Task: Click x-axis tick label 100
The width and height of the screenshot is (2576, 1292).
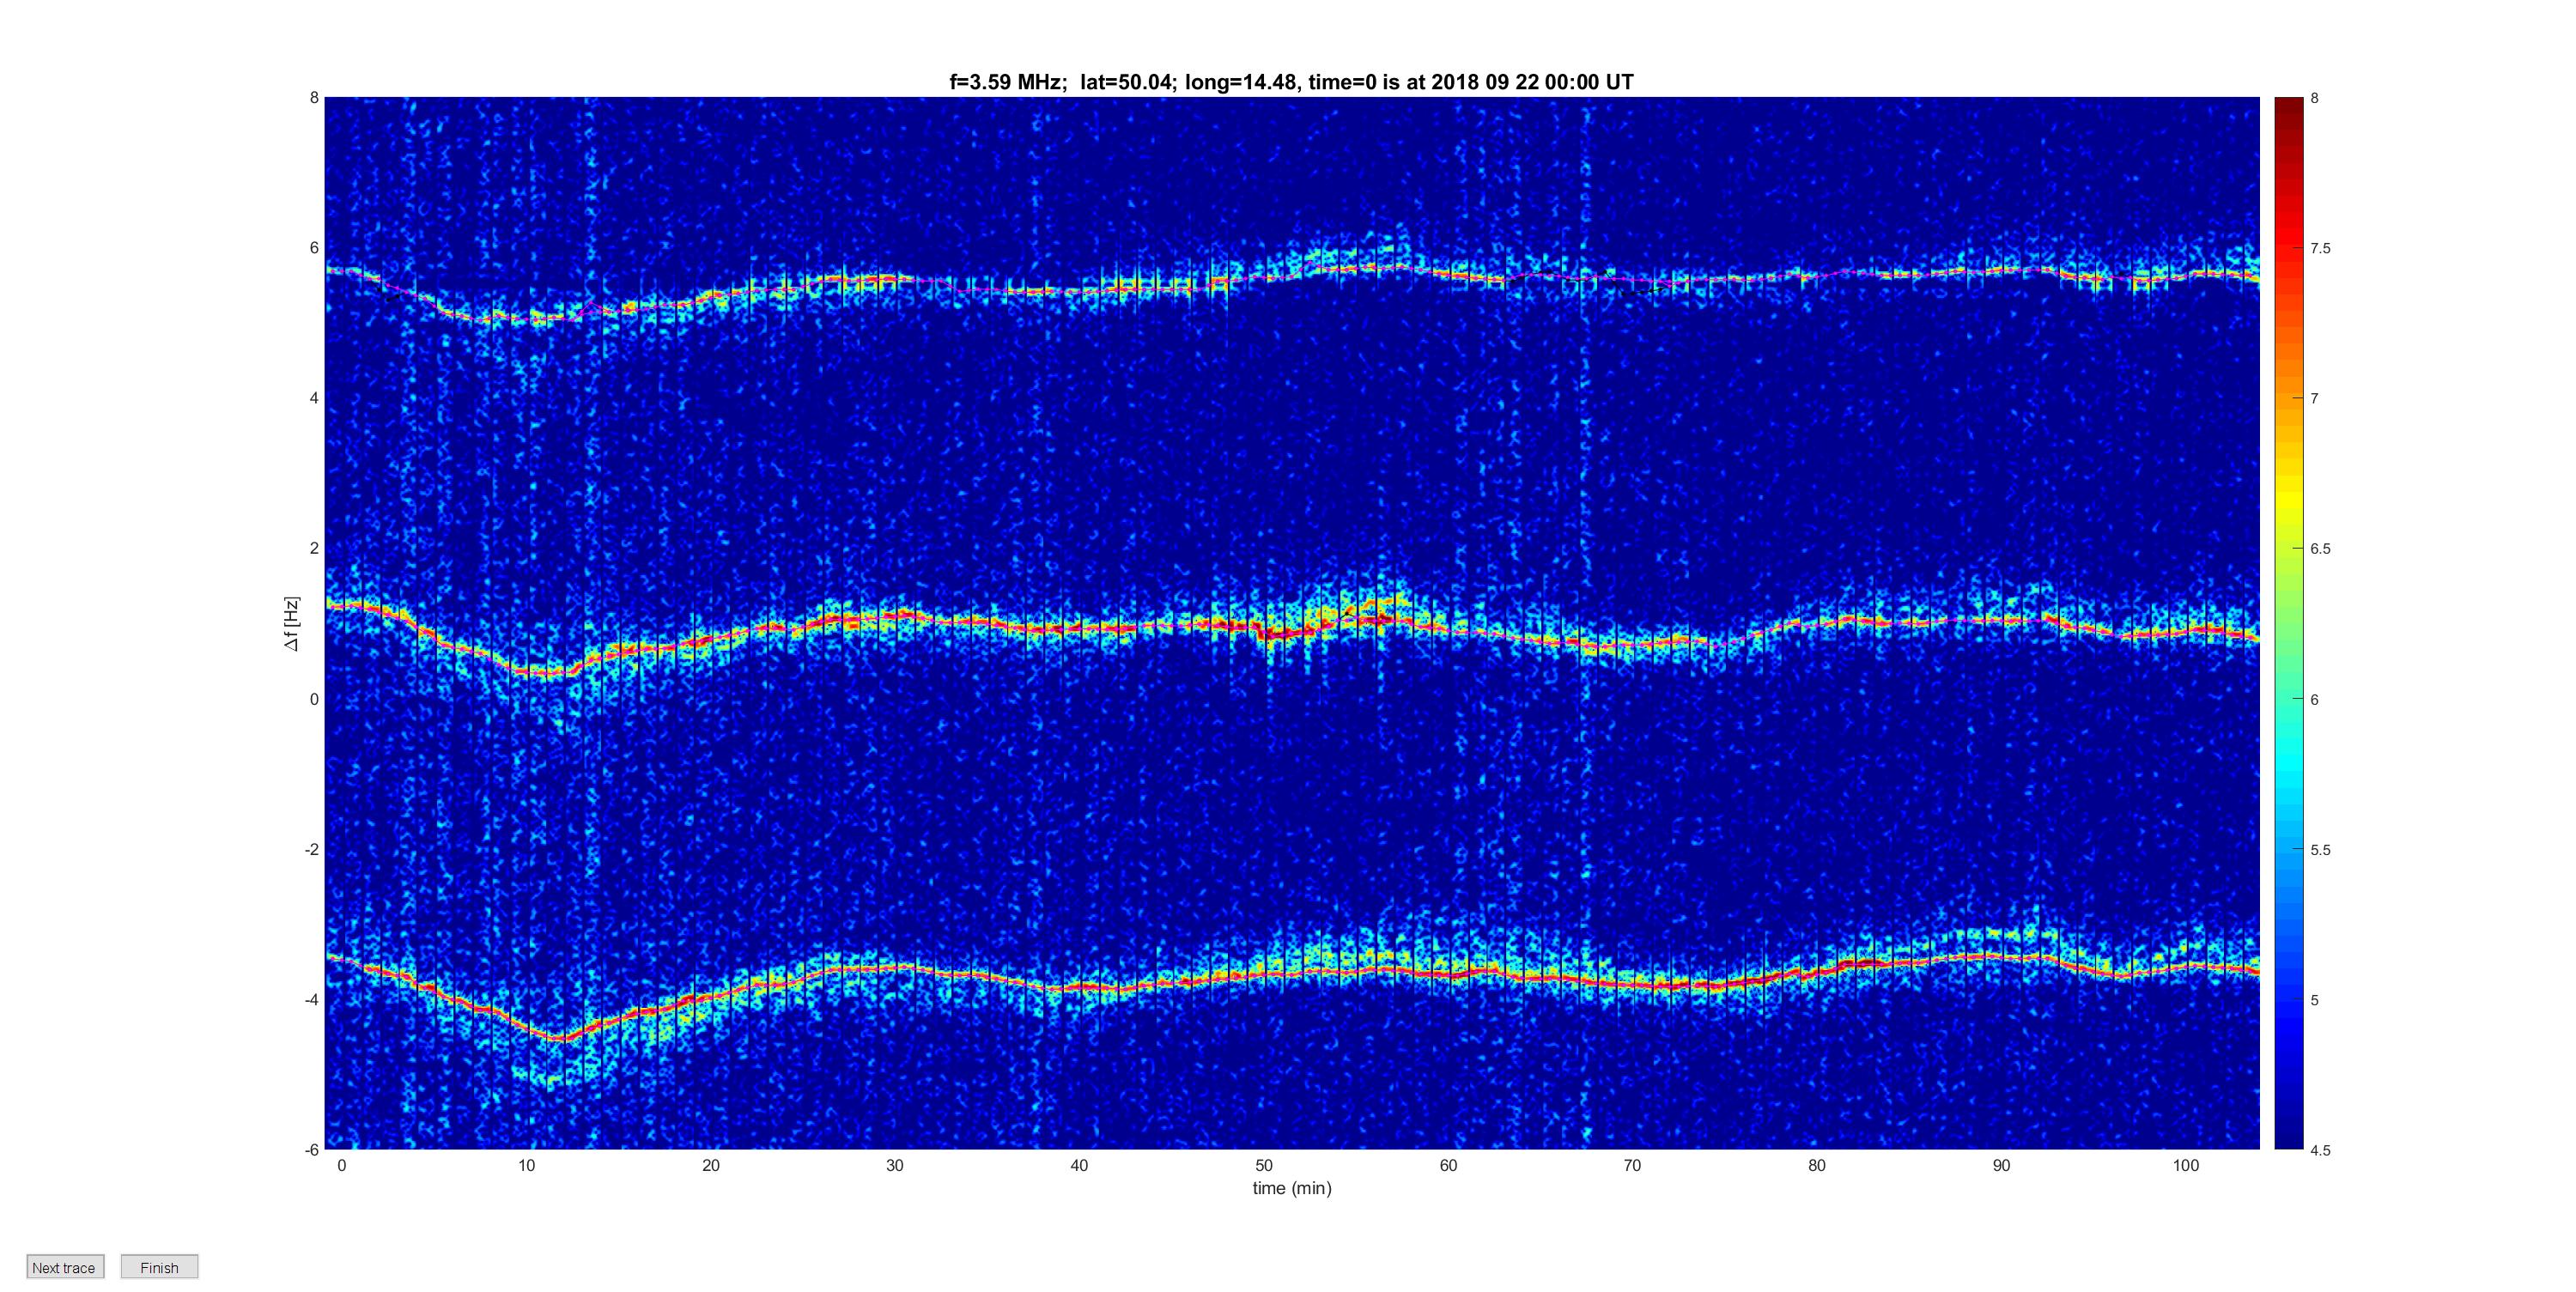Action: [2186, 1165]
